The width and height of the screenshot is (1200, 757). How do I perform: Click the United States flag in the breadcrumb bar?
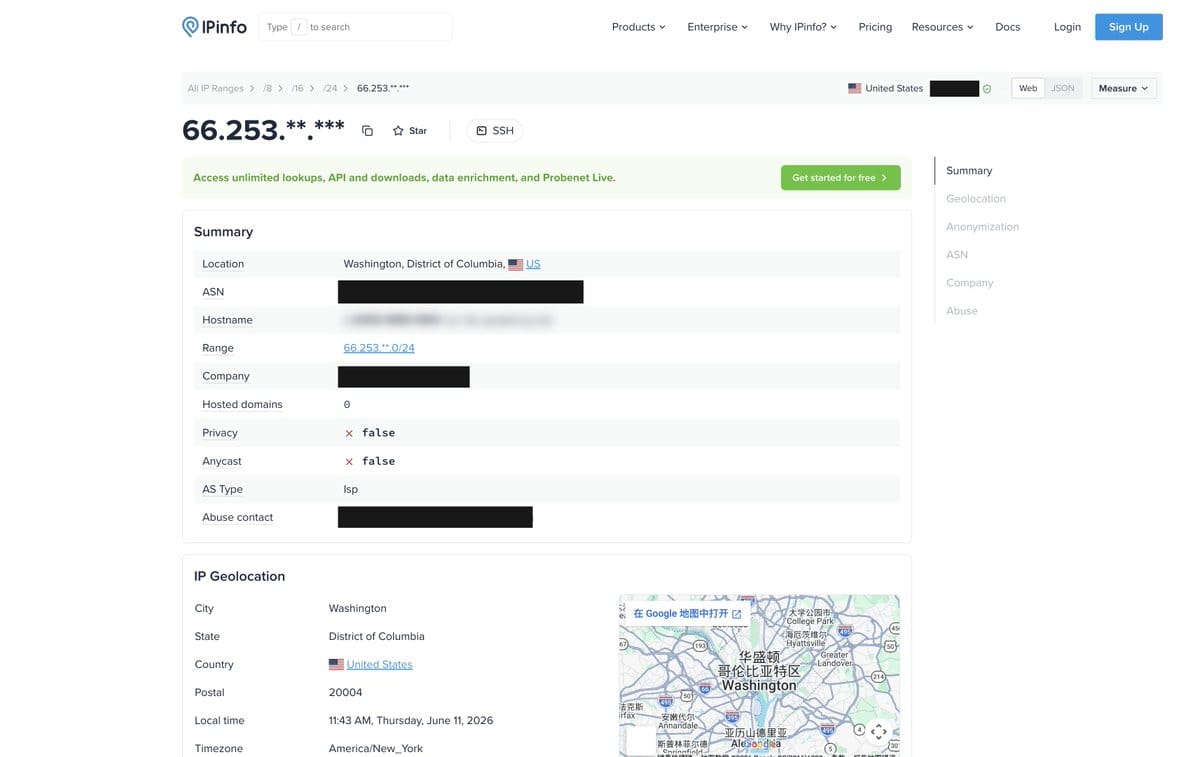coord(854,88)
